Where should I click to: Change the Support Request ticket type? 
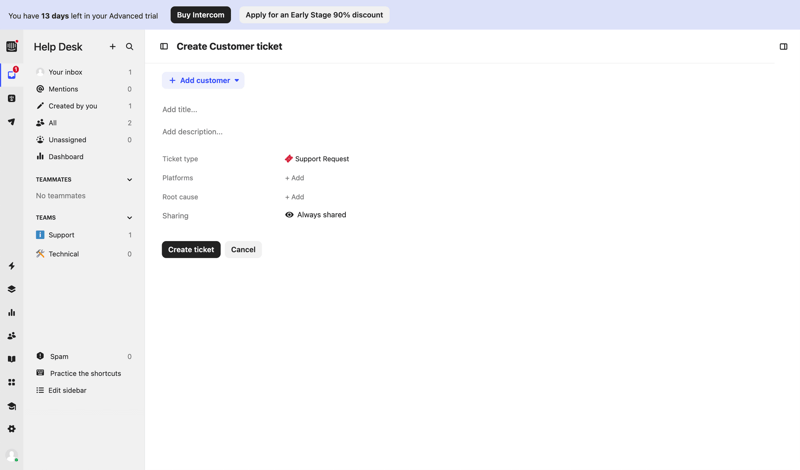[317, 159]
